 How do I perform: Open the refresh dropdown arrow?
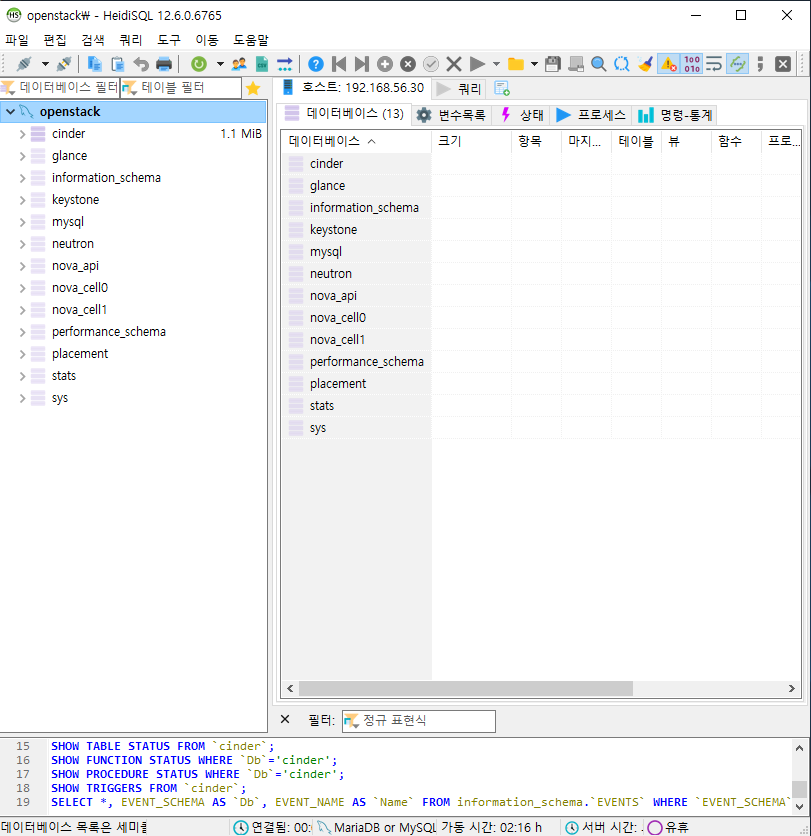click(220, 65)
